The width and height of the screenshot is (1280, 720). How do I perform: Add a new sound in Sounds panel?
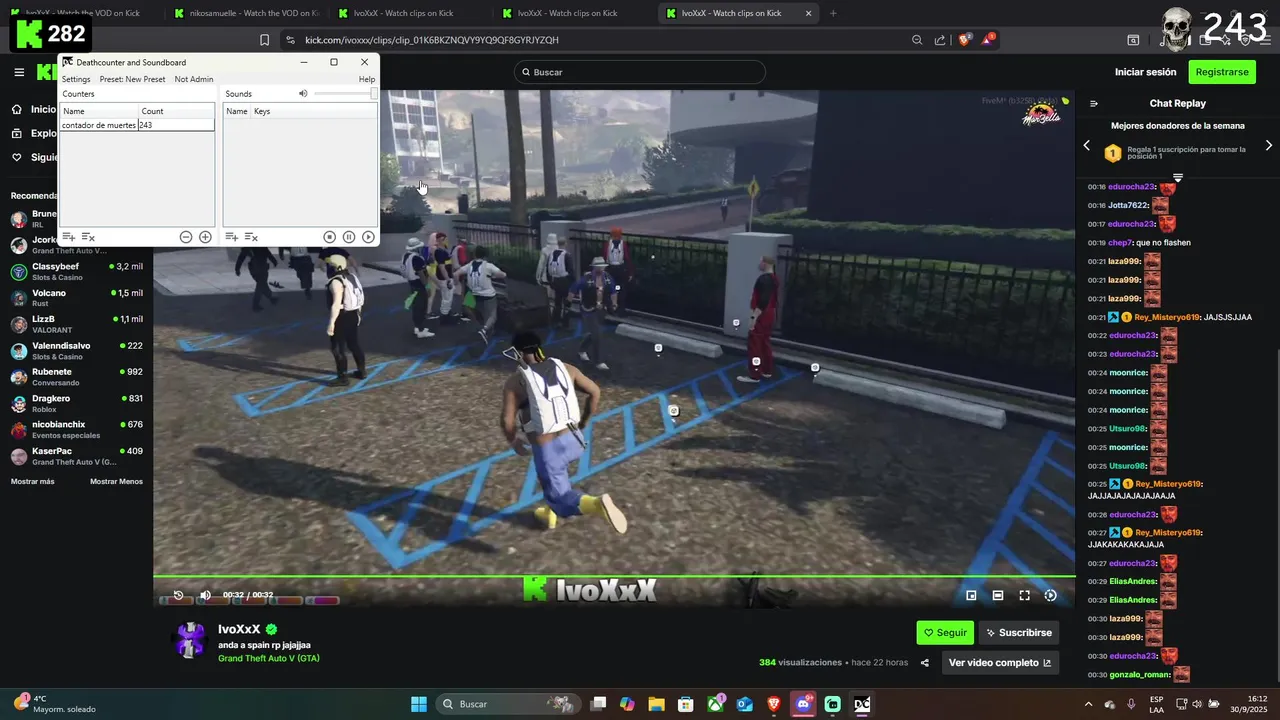[x=231, y=237]
